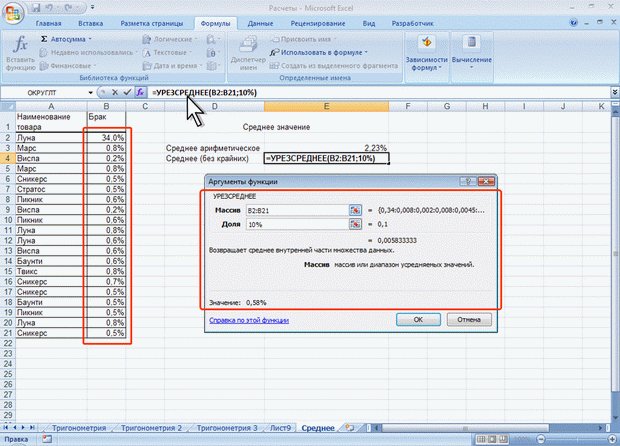Select the select-all corner box
Viewport: 620px width, 446px height.
pyautogui.click(x=8, y=106)
